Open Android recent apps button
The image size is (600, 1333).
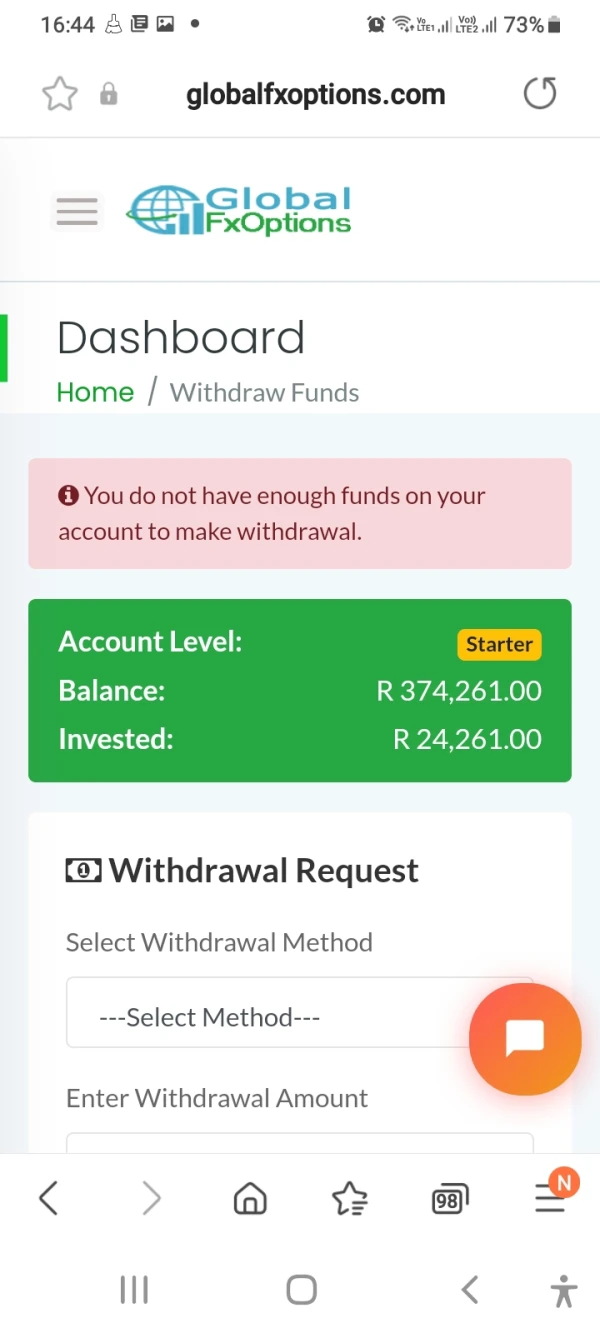134,1290
